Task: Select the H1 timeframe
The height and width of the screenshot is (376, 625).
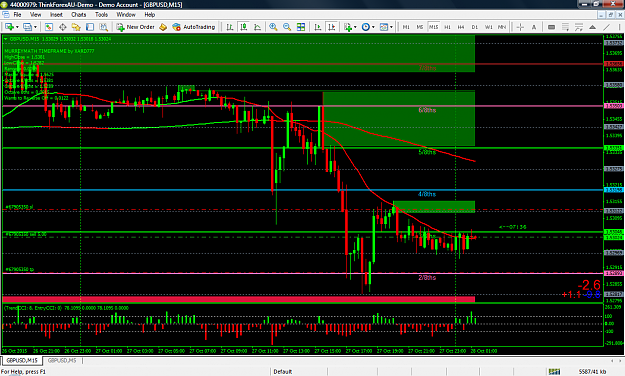Action: pyautogui.click(x=447, y=27)
